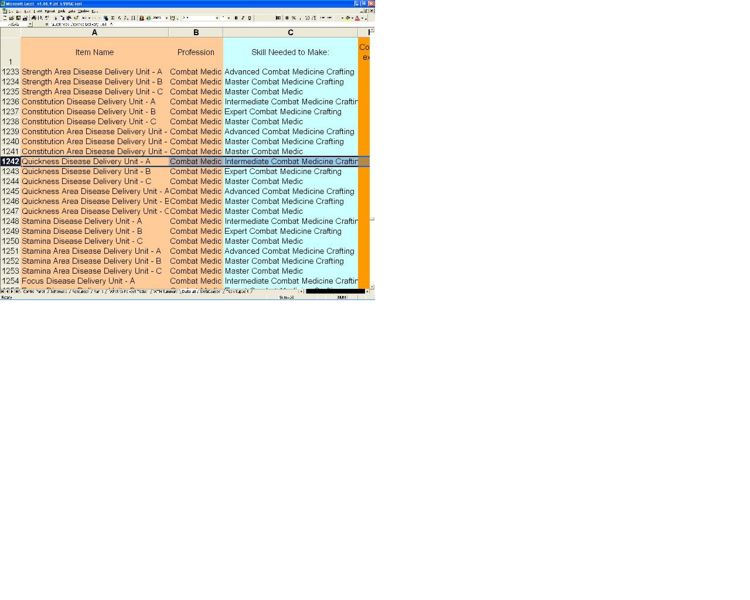The width and height of the screenshot is (750, 600).
Task: Select row 1242 header
Action: 10,161
